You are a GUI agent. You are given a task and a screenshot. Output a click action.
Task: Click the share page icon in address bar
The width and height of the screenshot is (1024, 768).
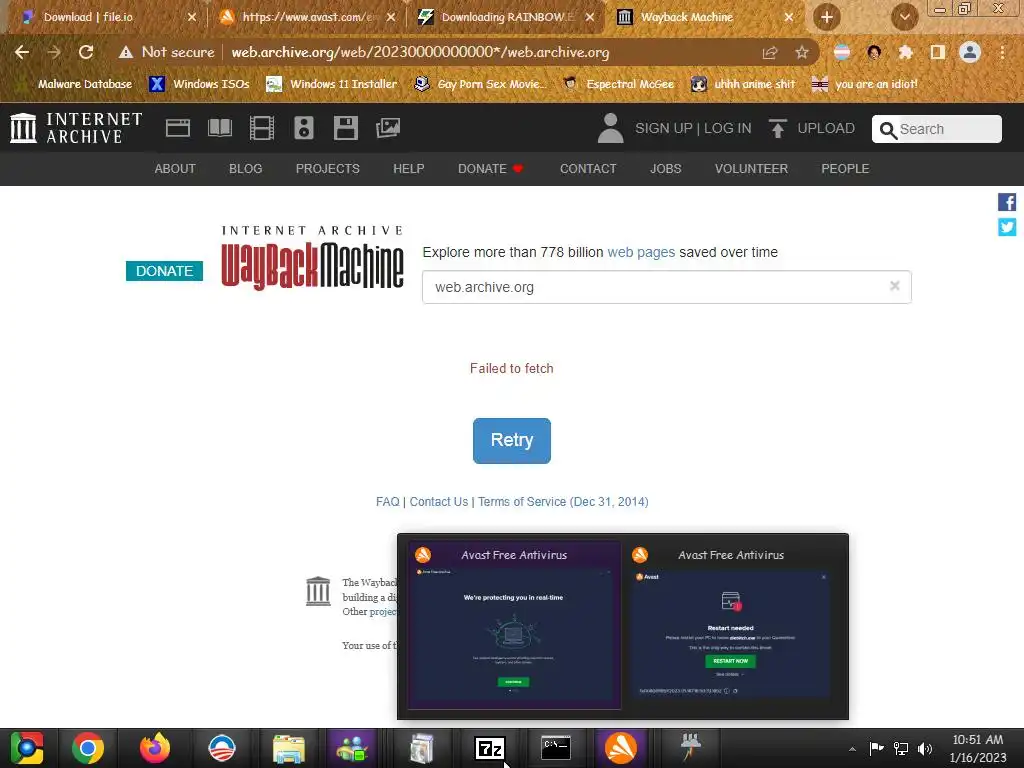click(x=770, y=52)
